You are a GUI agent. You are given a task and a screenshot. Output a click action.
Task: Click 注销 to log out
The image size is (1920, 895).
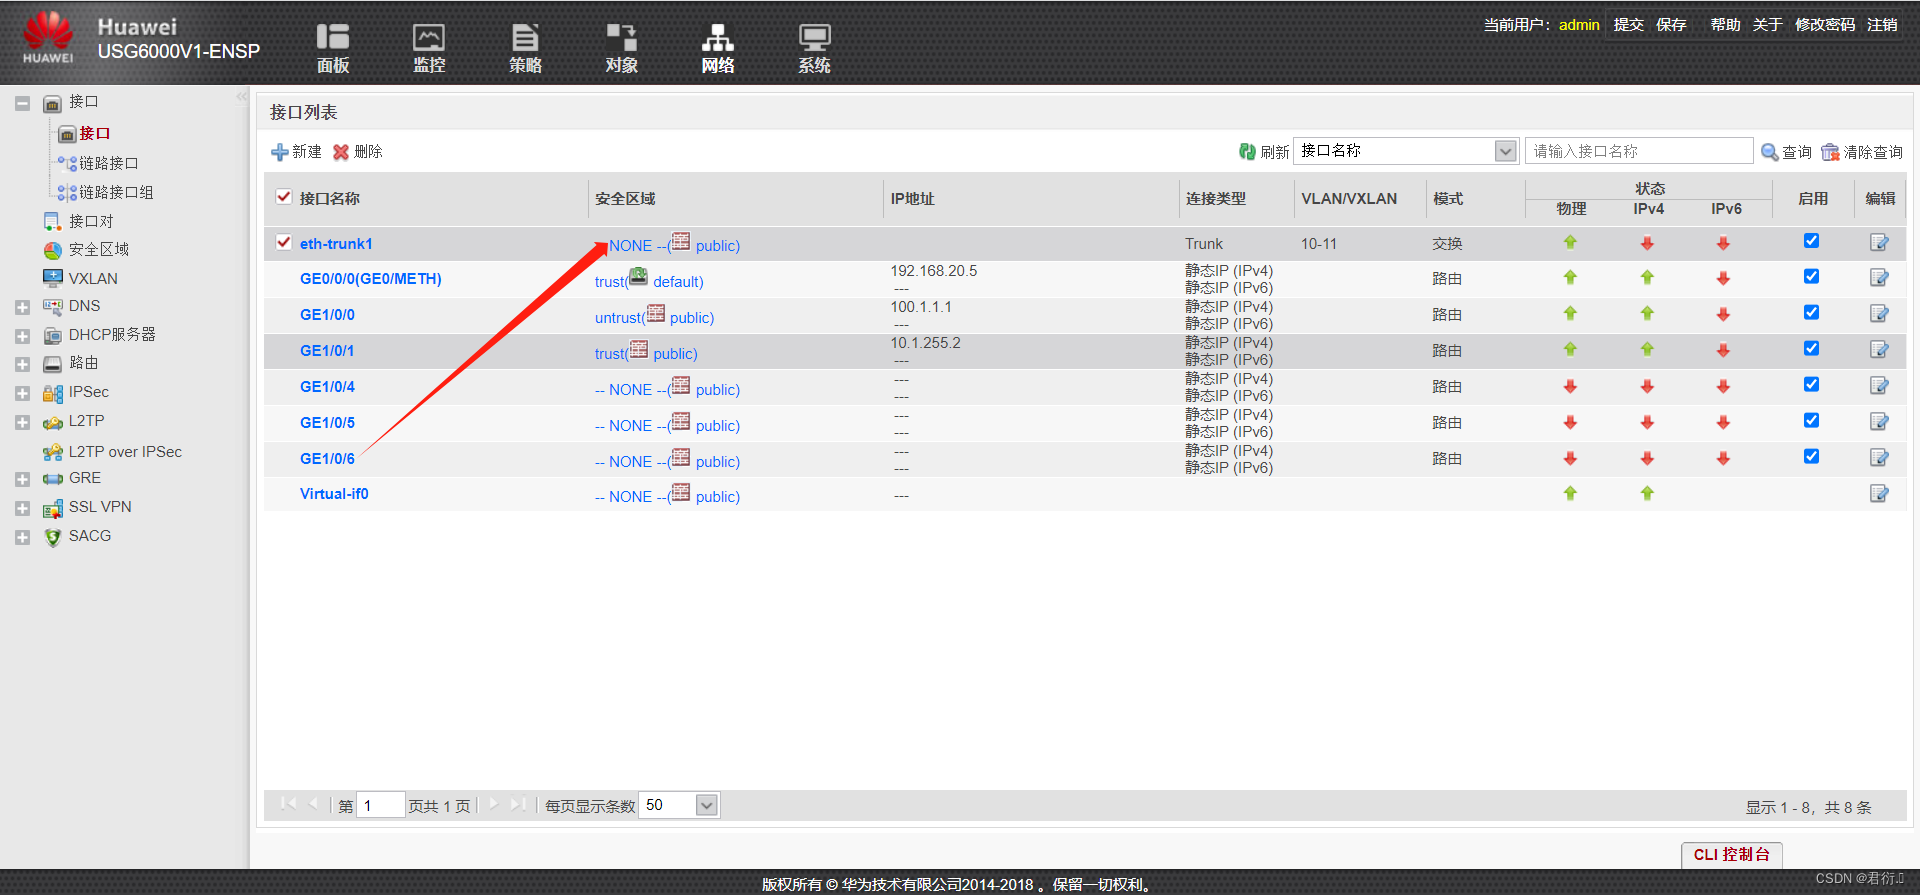[x=1882, y=24]
